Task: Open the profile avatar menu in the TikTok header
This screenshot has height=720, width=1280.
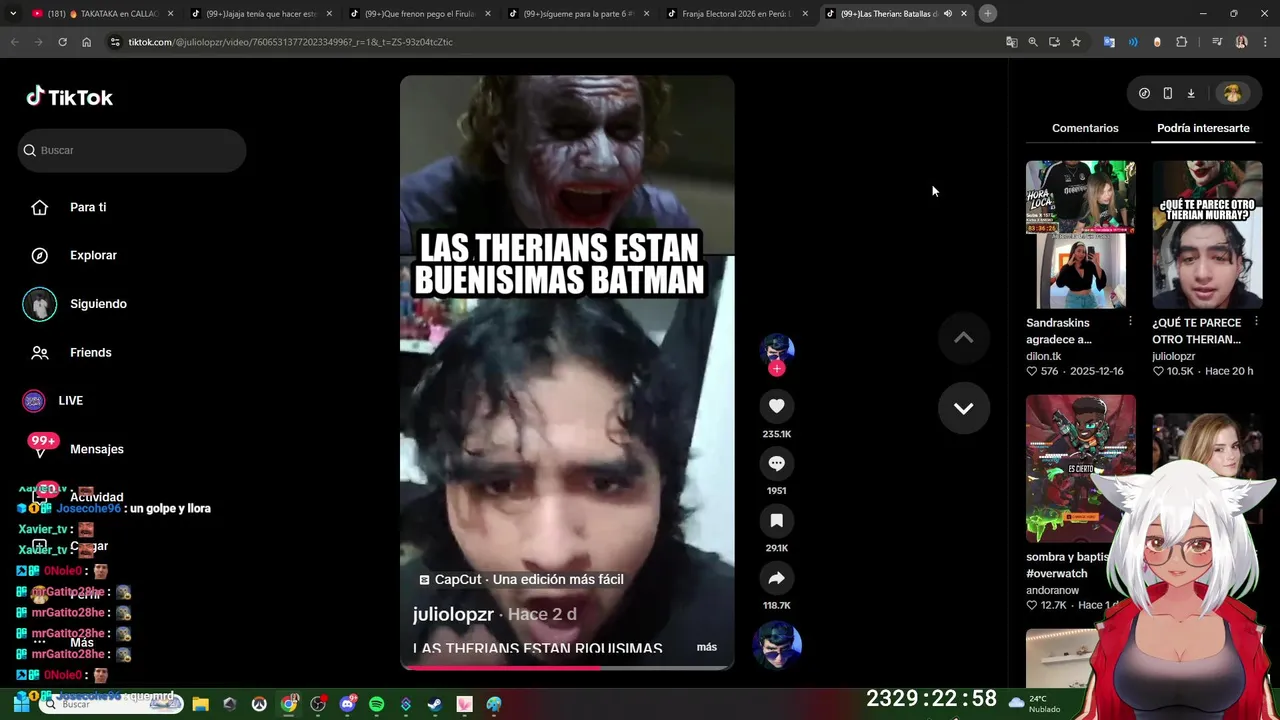Action: [1232, 93]
